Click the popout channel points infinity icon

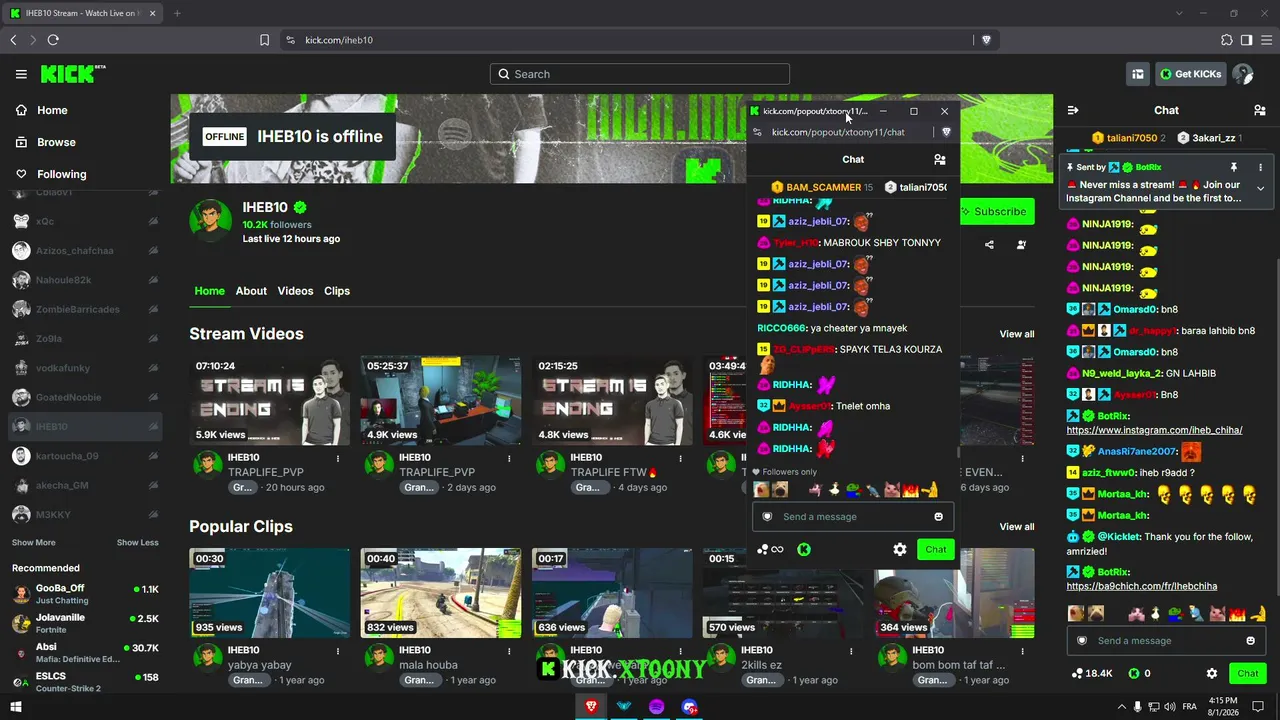click(771, 549)
